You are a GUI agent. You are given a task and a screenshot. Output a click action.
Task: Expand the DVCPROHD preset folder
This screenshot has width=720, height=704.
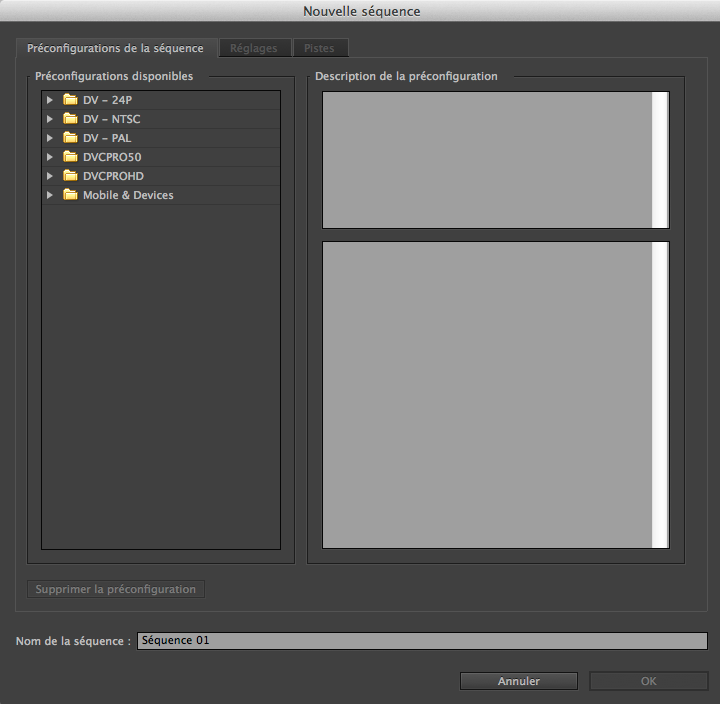coord(50,176)
